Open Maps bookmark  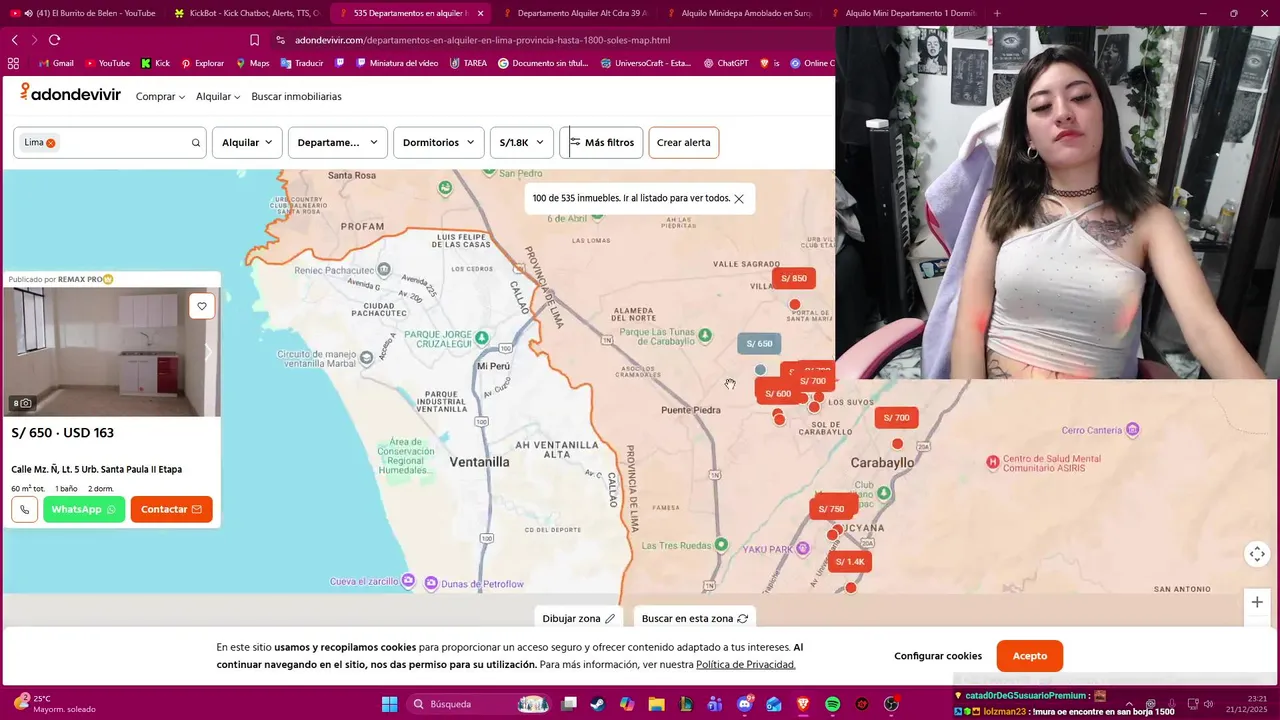pos(252,63)
